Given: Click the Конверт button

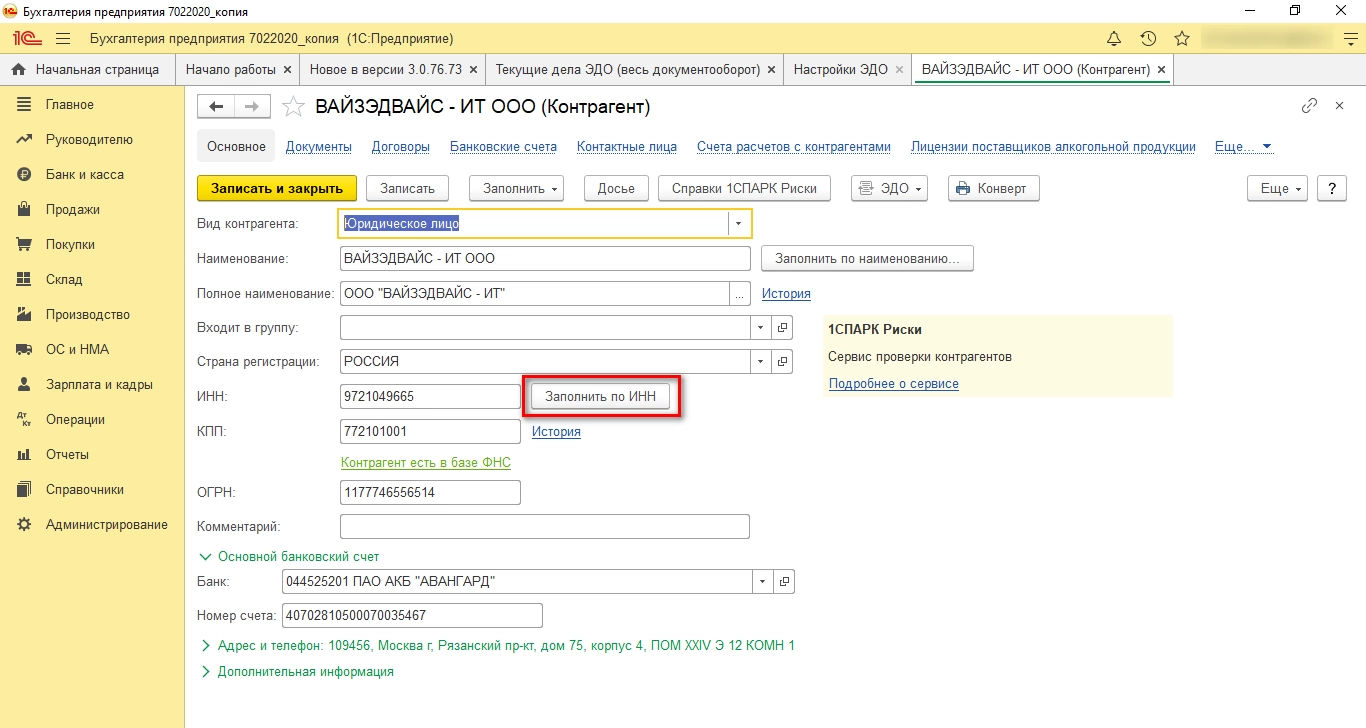Looking at the screenshot, I should tap(994, 189).
